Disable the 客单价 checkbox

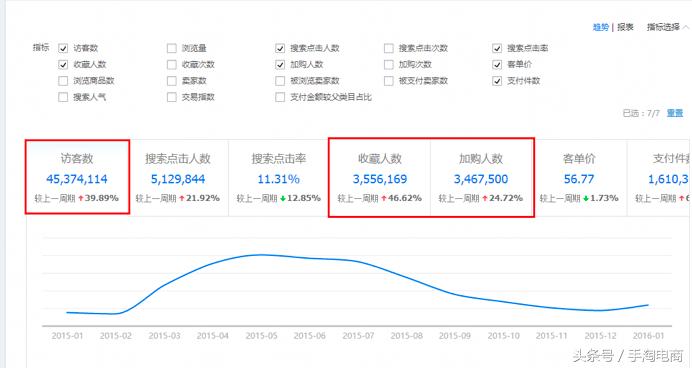497,64
